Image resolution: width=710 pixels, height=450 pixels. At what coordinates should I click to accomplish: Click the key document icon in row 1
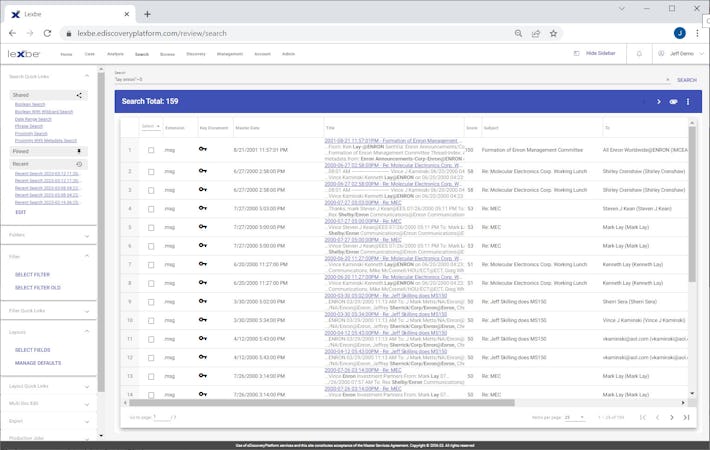click(x=202, y=149)
